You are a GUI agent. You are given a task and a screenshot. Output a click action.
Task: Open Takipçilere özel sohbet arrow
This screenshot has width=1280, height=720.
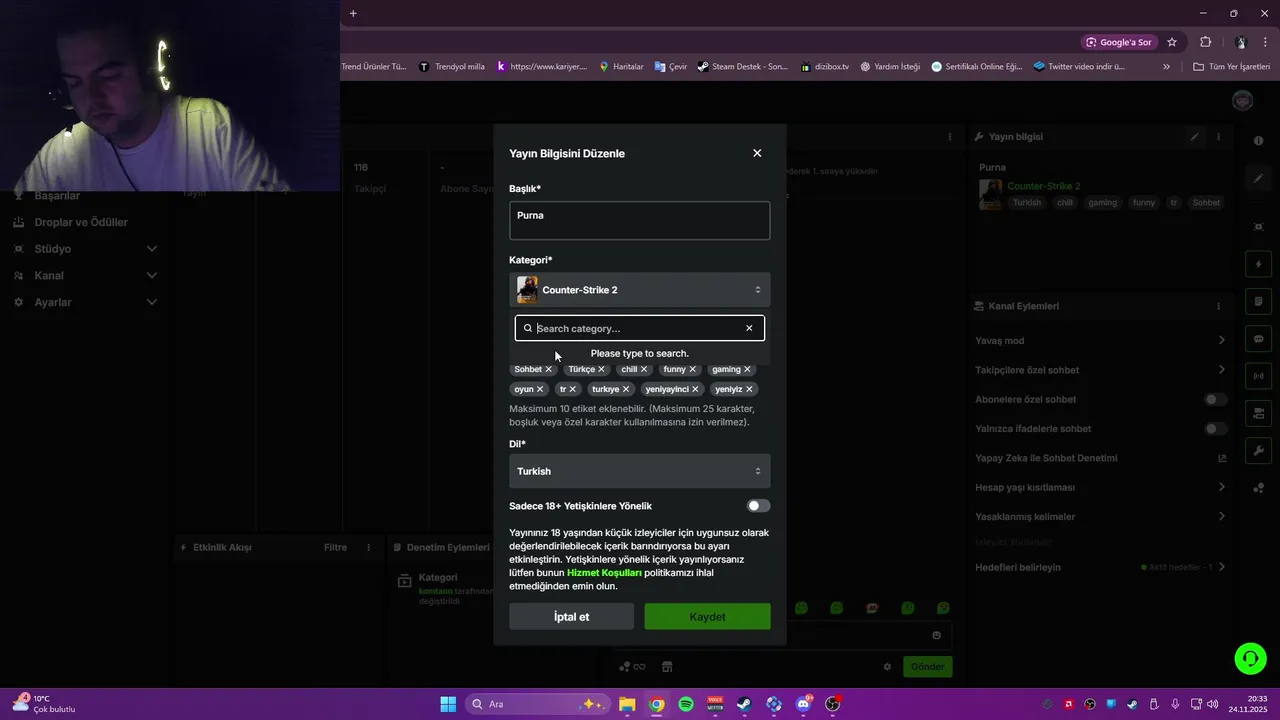(1221, 370)
